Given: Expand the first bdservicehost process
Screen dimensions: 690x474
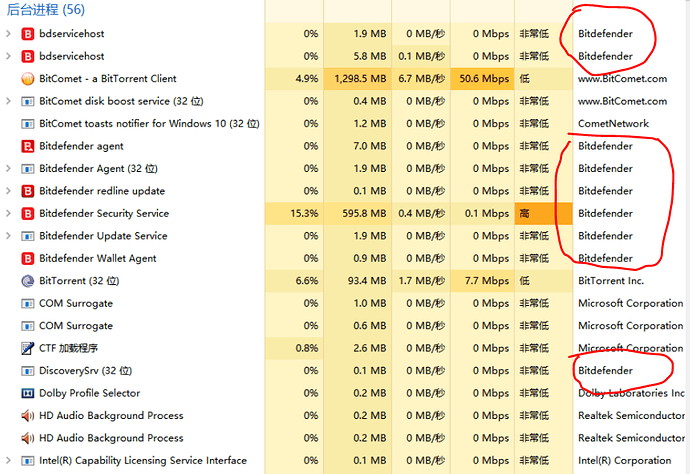Looking at the screenshot, I should tap(8, 33).
